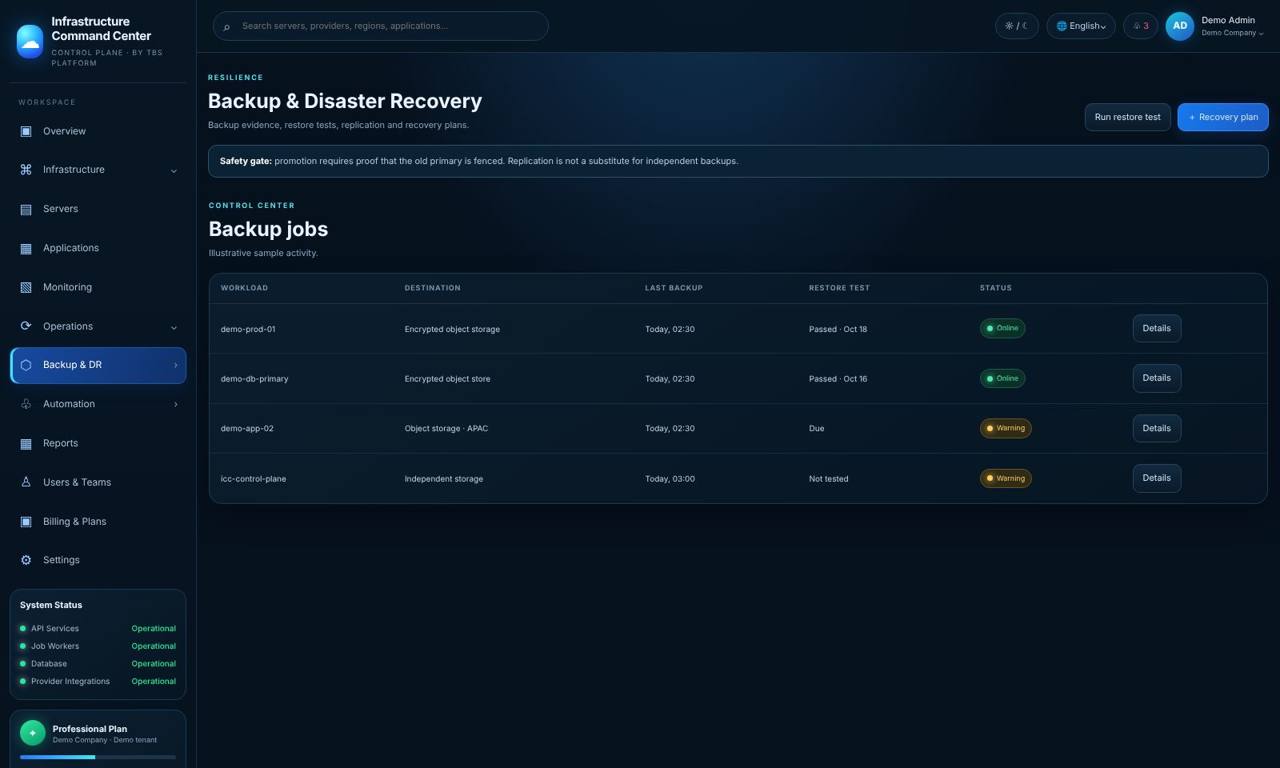
Task: Open the English language dropdown
Action: coord(1081,26)
